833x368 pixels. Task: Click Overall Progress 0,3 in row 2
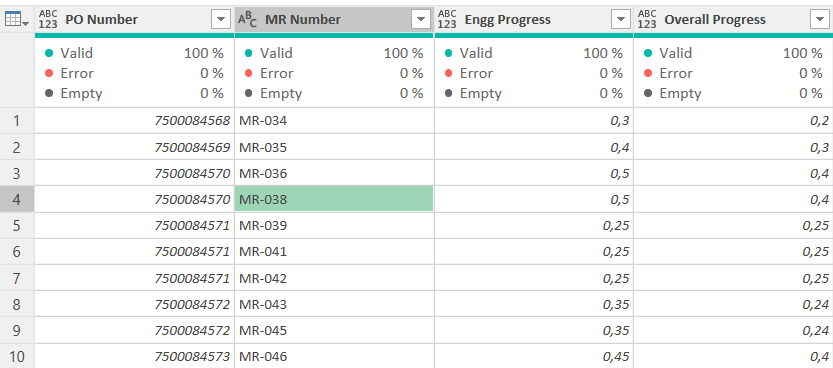tap(734, 147)
